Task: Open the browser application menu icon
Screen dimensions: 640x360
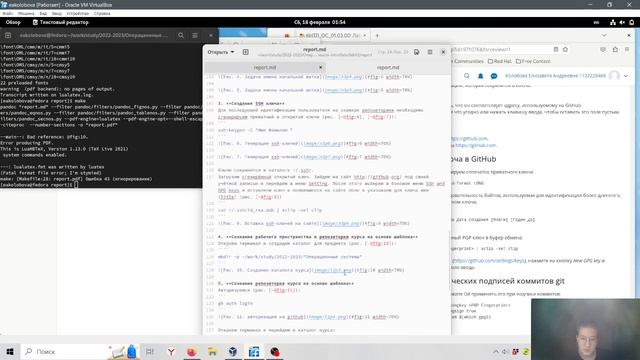Action: 627,49
